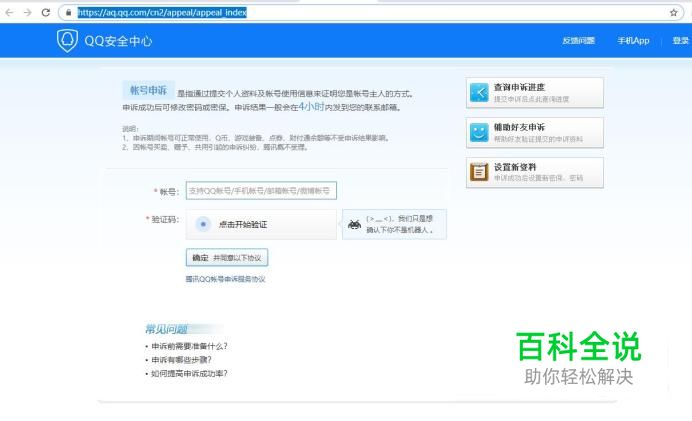Open 设置新资料 card
This screenshot has height=421, width=692.
tap(535, 173)
